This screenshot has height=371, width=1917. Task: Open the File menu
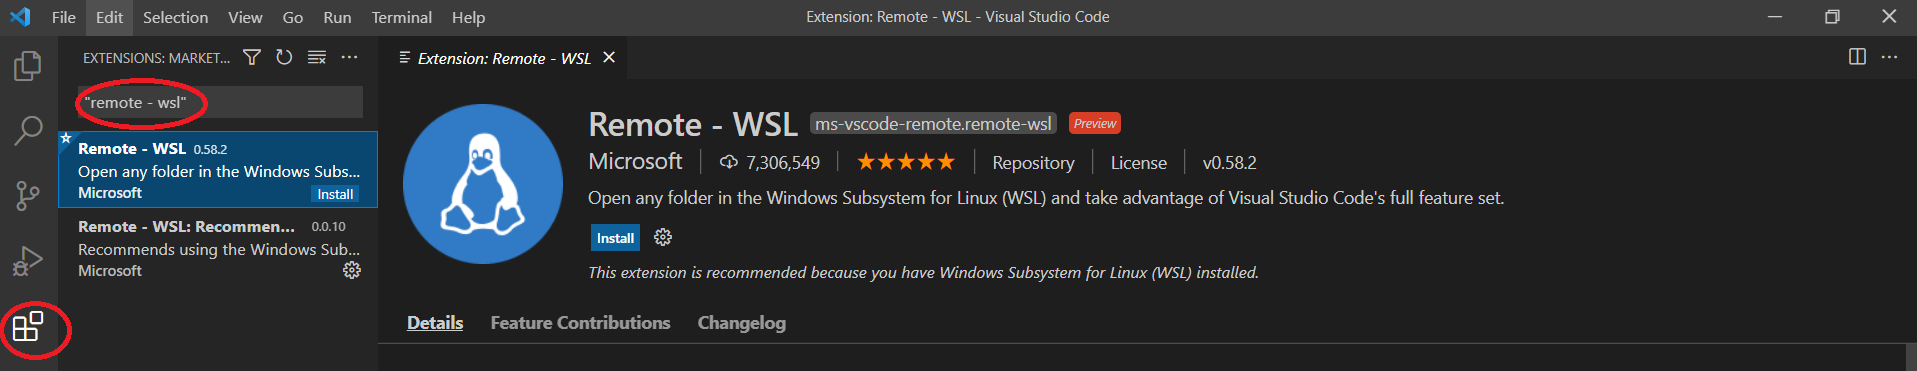pyautogui.click(x=63, y=17)
